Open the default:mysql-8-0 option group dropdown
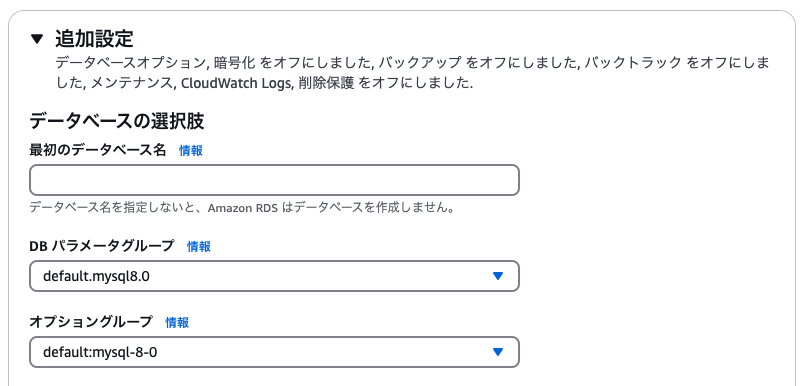809x386 pixels. [274, 352]
